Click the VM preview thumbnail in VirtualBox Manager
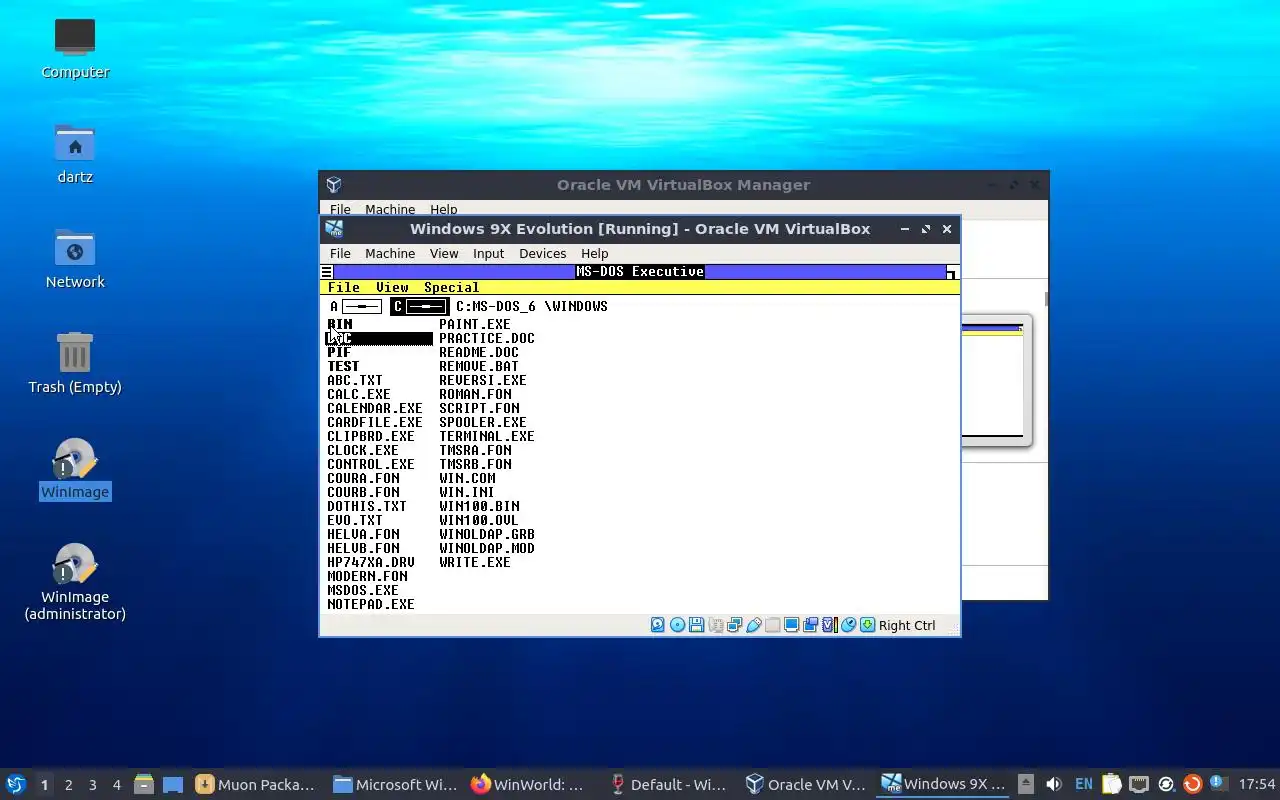The width and height of the screenshot is (1280, 800). click(996, 380)
